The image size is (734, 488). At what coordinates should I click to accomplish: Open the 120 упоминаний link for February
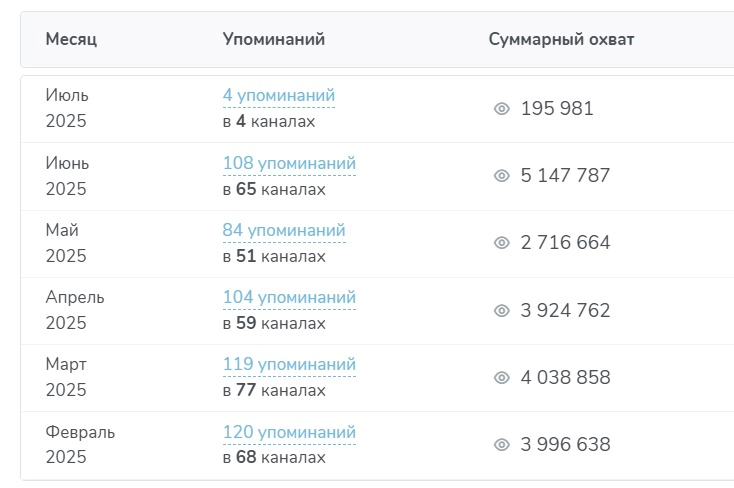(x=289, y=432)
